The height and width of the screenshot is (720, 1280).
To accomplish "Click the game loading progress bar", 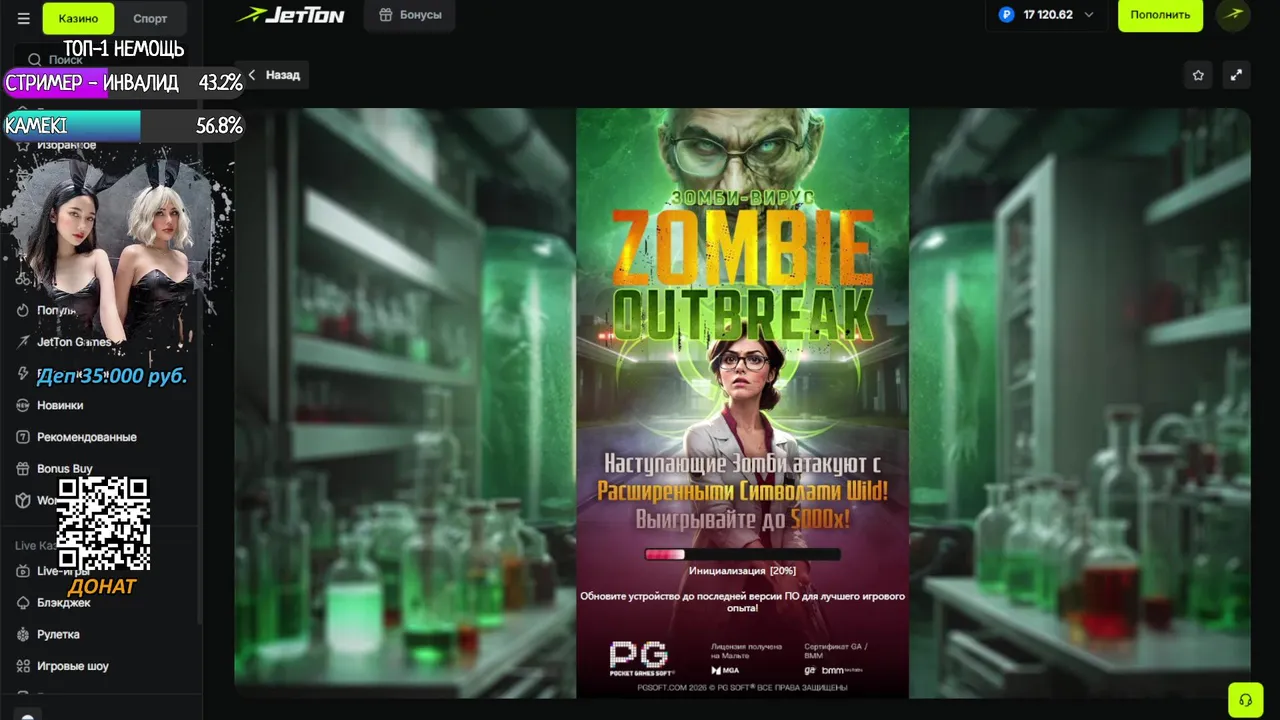I will tap(742, 554).
